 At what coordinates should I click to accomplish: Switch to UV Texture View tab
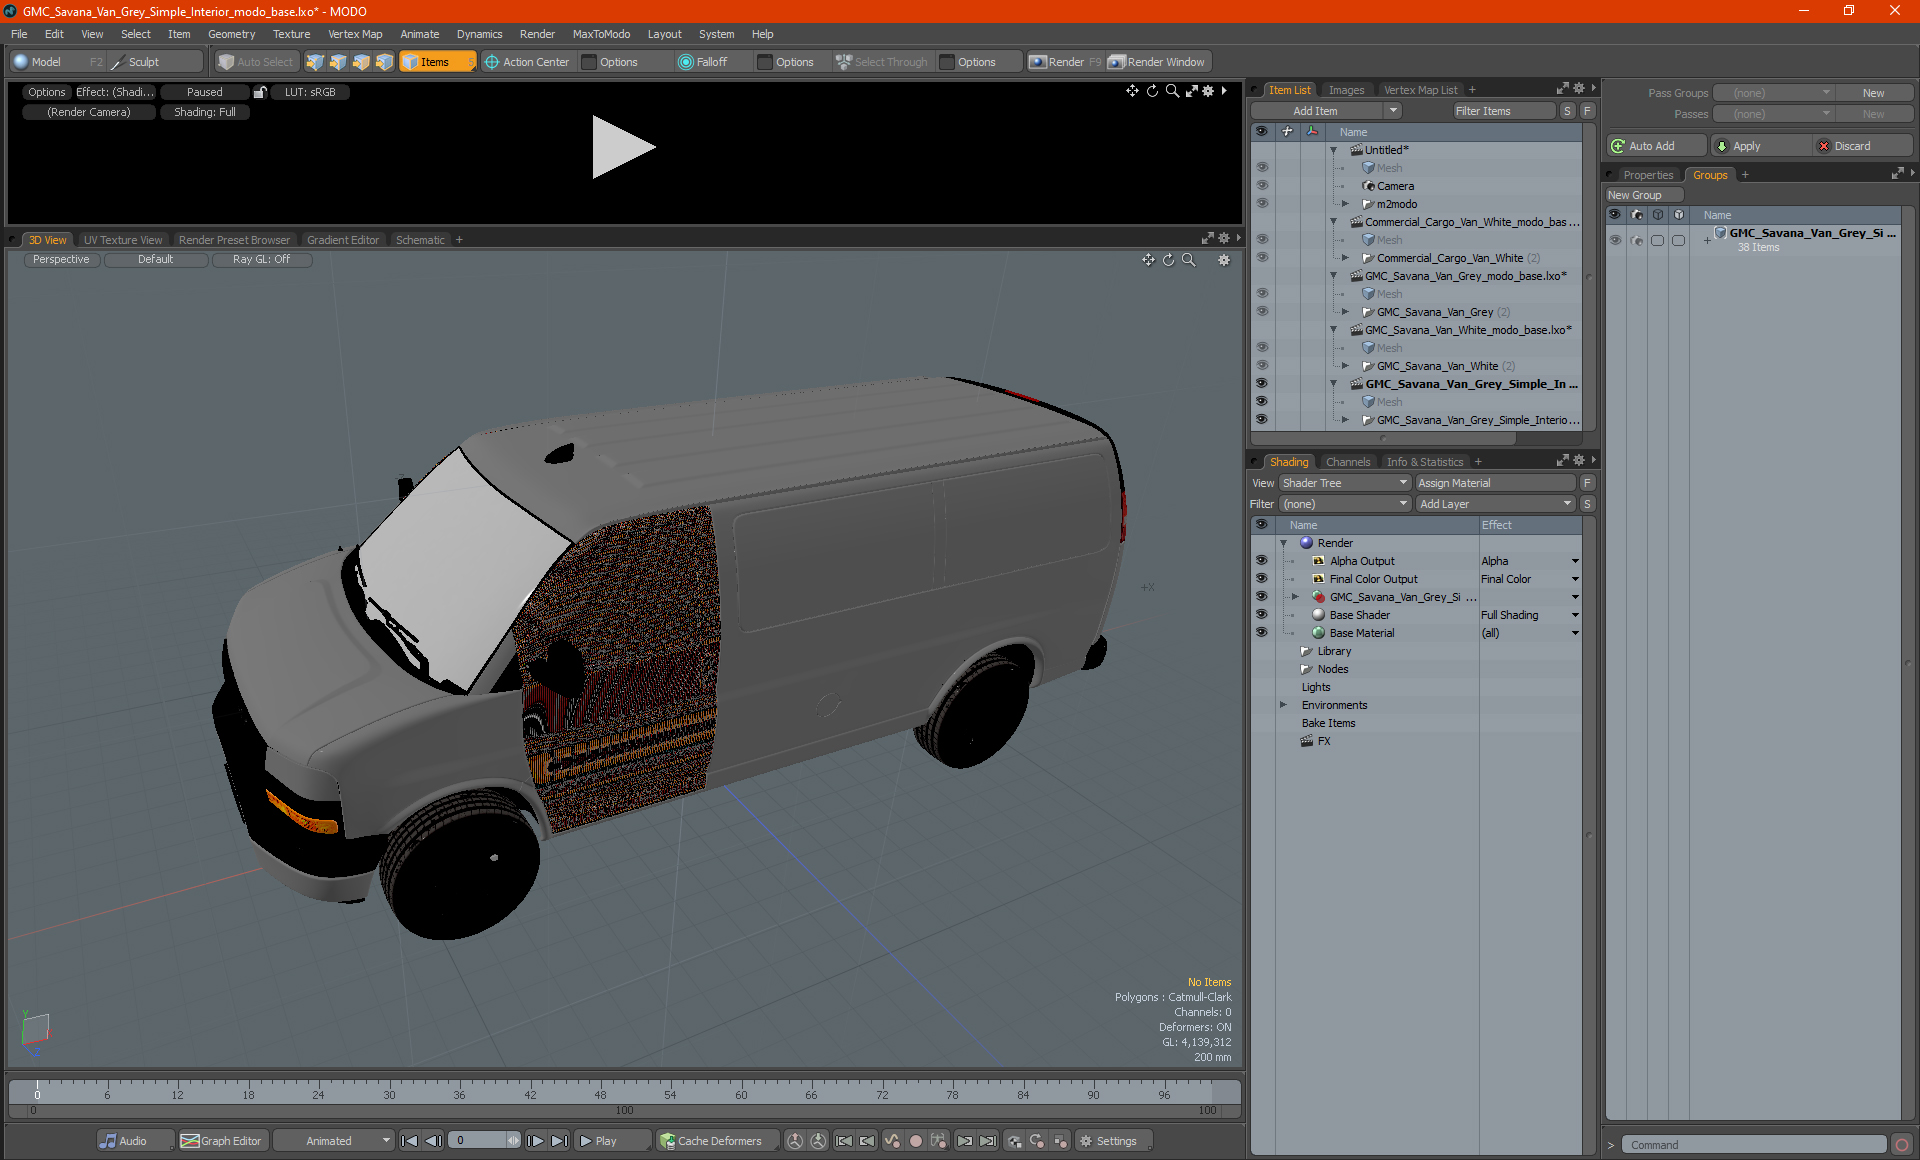click(122, 240)
